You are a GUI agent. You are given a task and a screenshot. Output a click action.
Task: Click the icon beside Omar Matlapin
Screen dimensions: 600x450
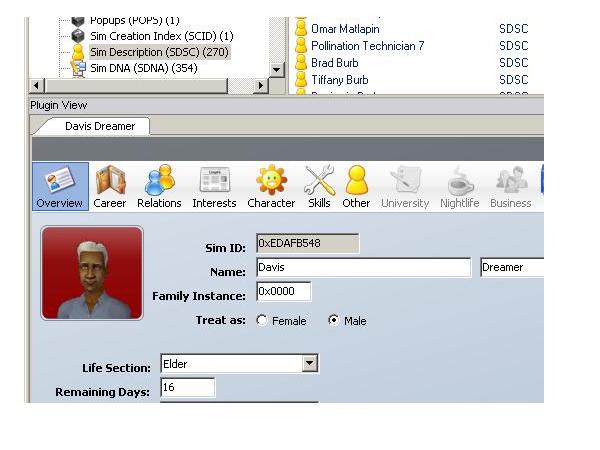(x=301, y=29)
